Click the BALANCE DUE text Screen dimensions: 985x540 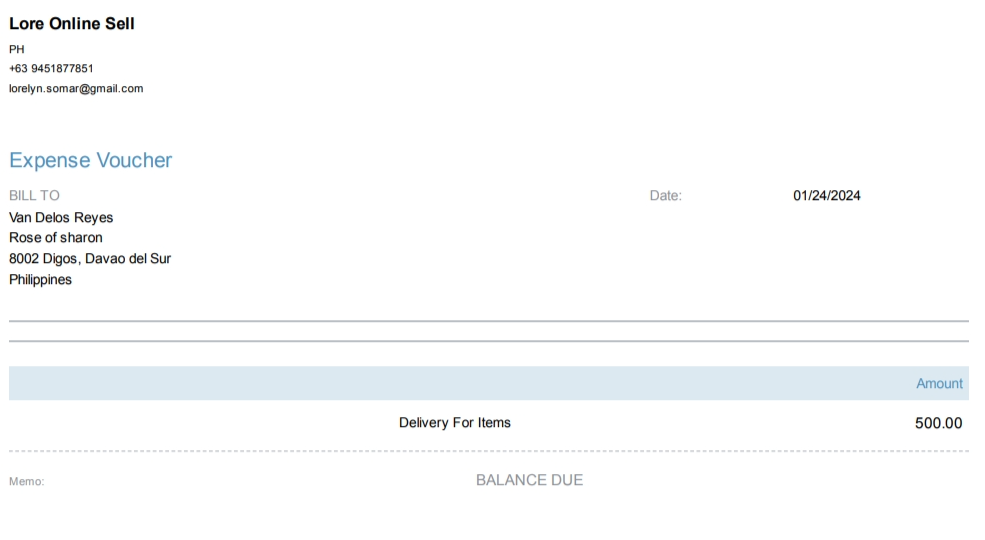[x=529, y=480]
